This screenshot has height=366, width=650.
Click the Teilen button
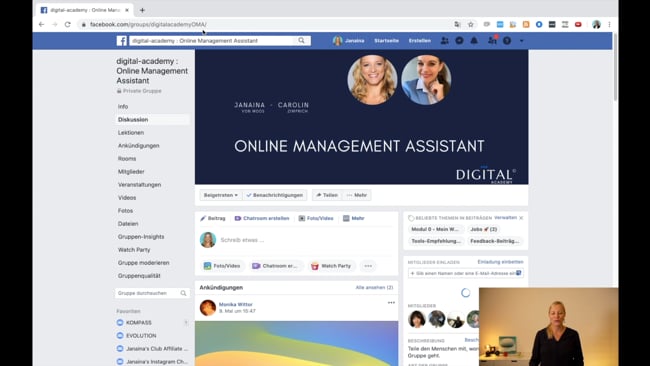click(327, 195)
